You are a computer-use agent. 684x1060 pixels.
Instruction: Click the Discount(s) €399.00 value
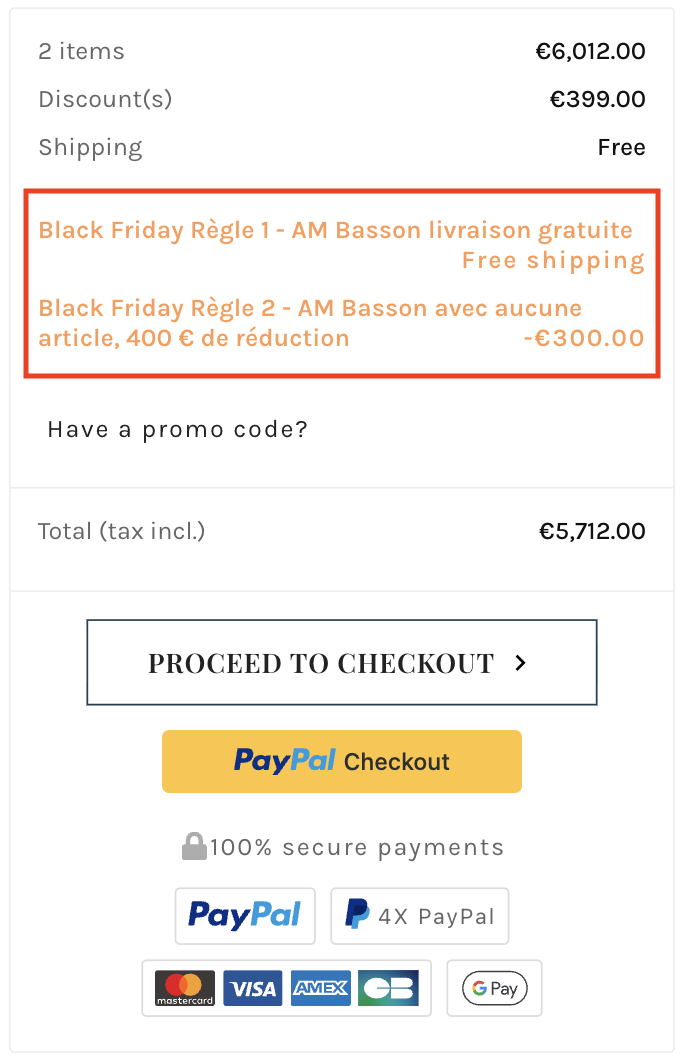point(597,99)
